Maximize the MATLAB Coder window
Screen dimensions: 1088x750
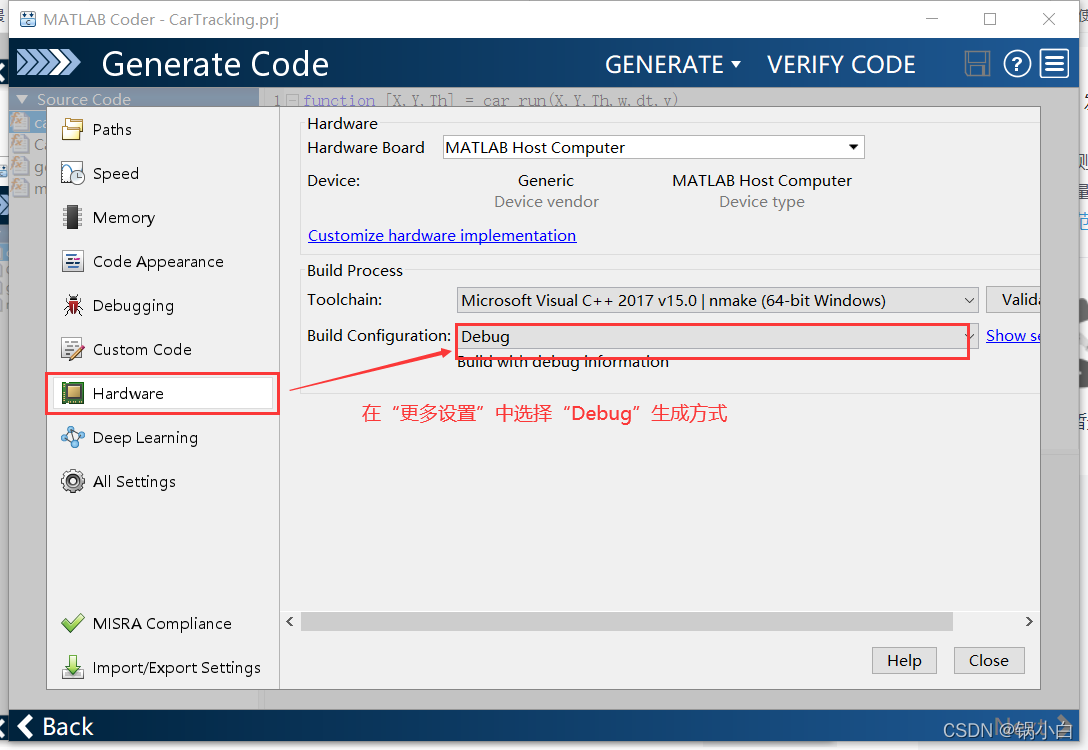990,19
